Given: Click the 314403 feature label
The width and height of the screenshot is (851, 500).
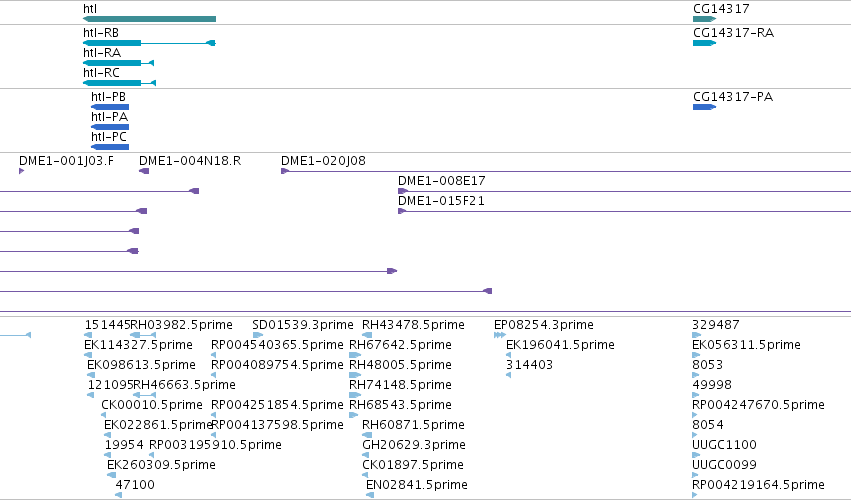Looking at the screenshot, I should [x=529, y=365].
